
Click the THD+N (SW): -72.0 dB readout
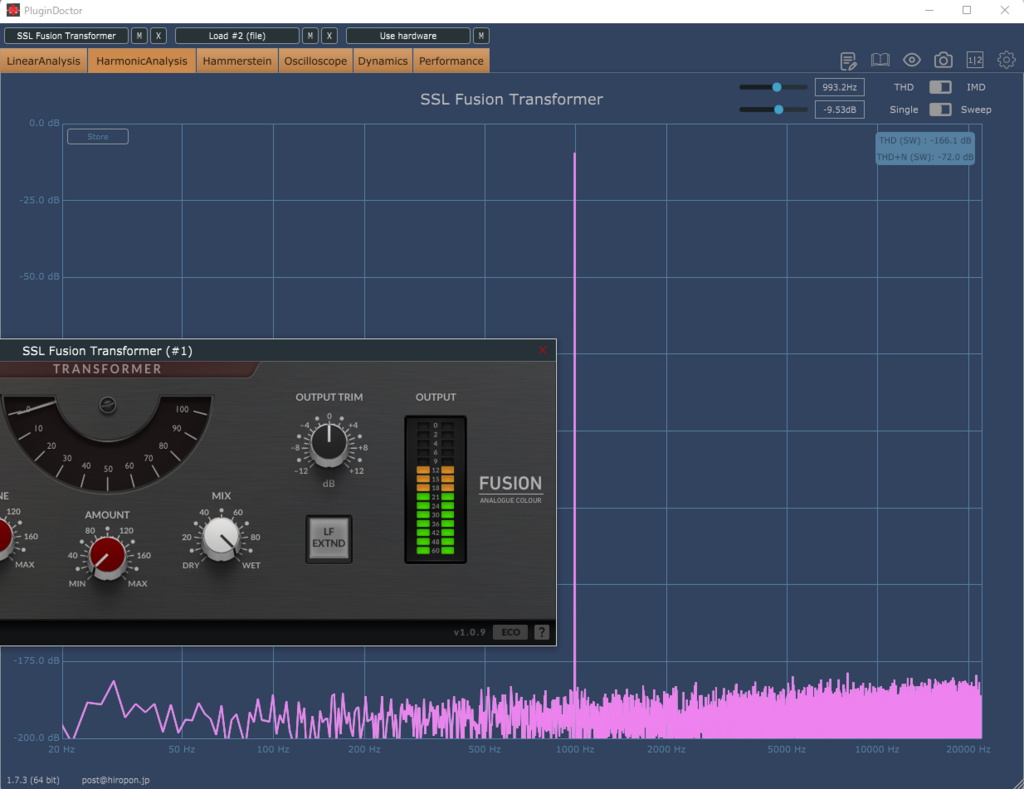[x=925, y=157]
